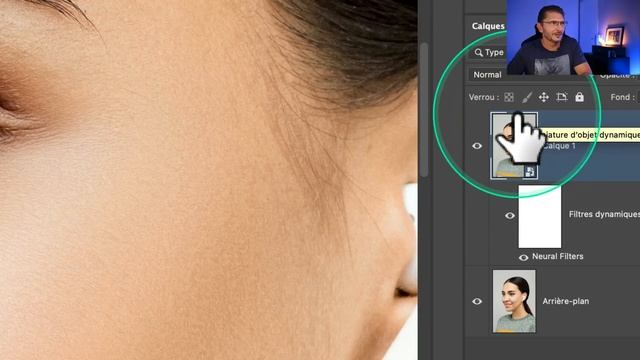Click the Verrou label

(484, 97)
